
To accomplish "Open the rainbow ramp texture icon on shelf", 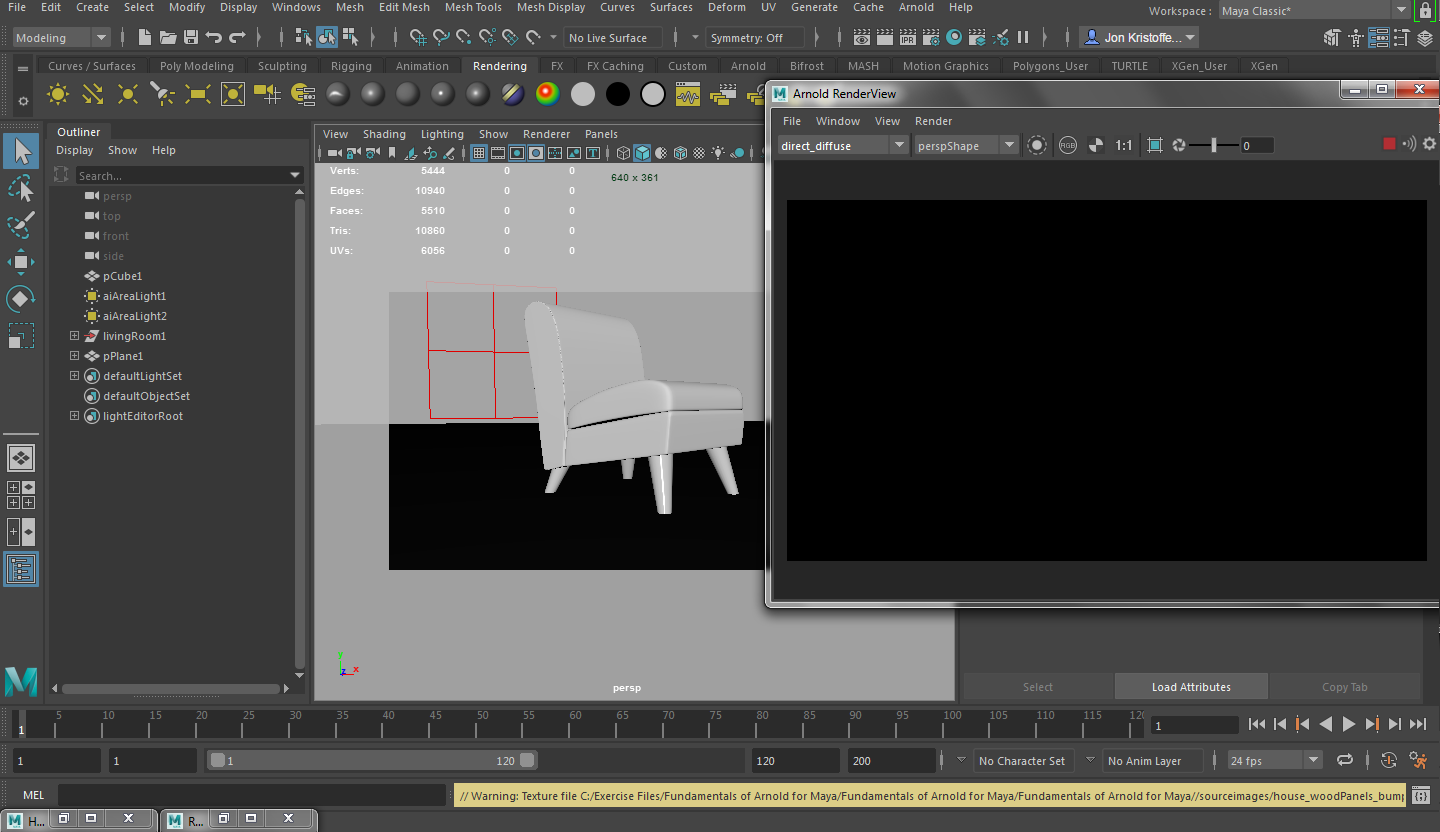I will click(547, 93).
